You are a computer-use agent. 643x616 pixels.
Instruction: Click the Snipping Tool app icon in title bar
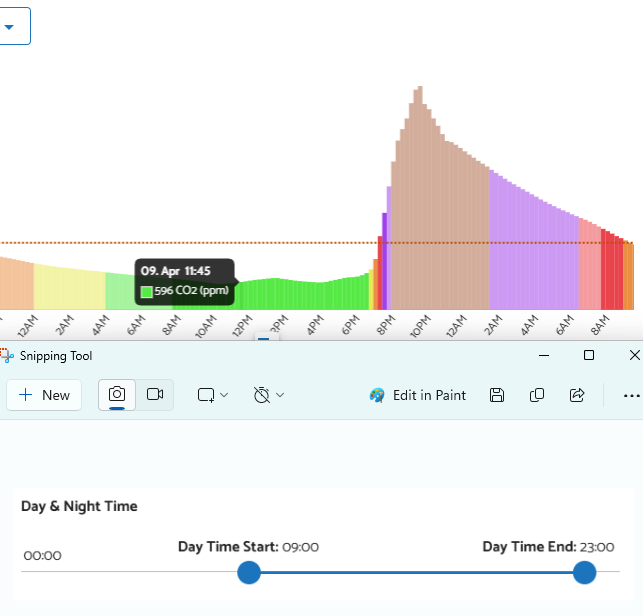pyautogui.click(x=7, y=355)
